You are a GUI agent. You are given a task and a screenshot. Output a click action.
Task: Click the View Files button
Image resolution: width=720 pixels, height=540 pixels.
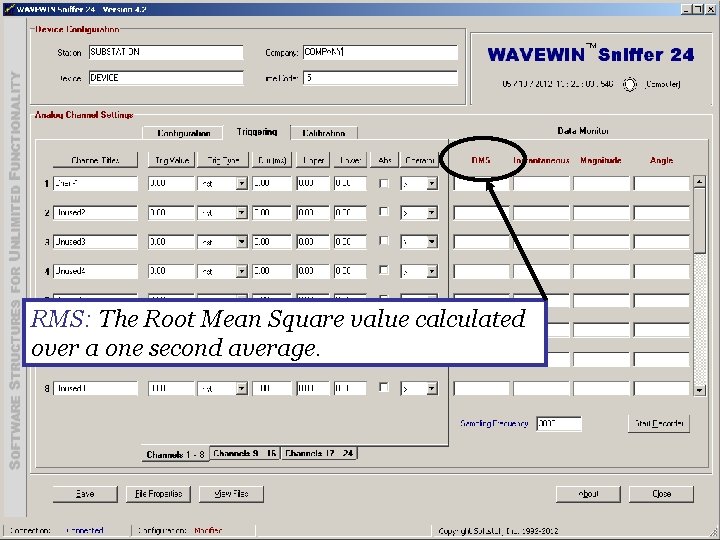[x=231, y=494]
